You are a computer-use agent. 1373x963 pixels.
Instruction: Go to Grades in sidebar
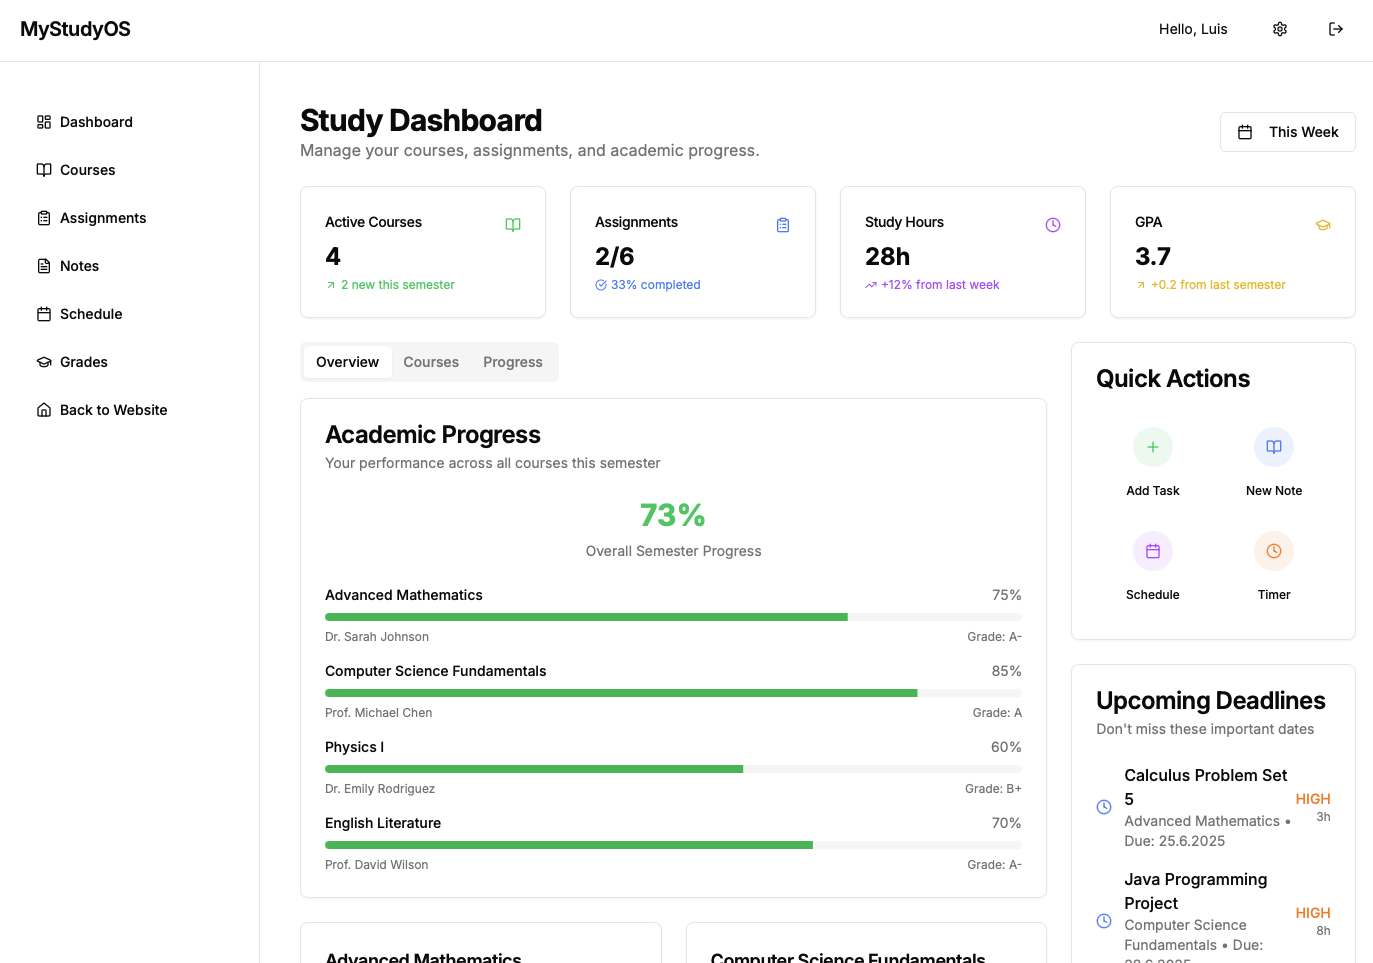(x=83, y=362)
